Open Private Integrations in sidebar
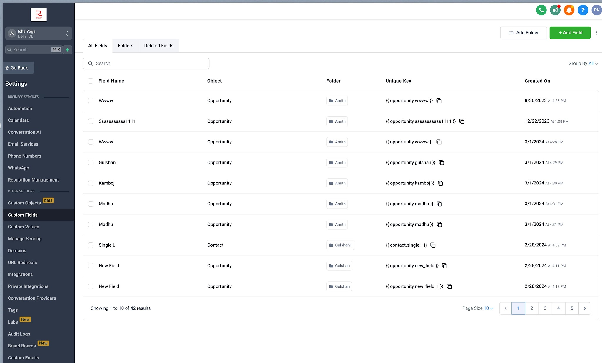602x363 pixels. (x=28, y=287)
